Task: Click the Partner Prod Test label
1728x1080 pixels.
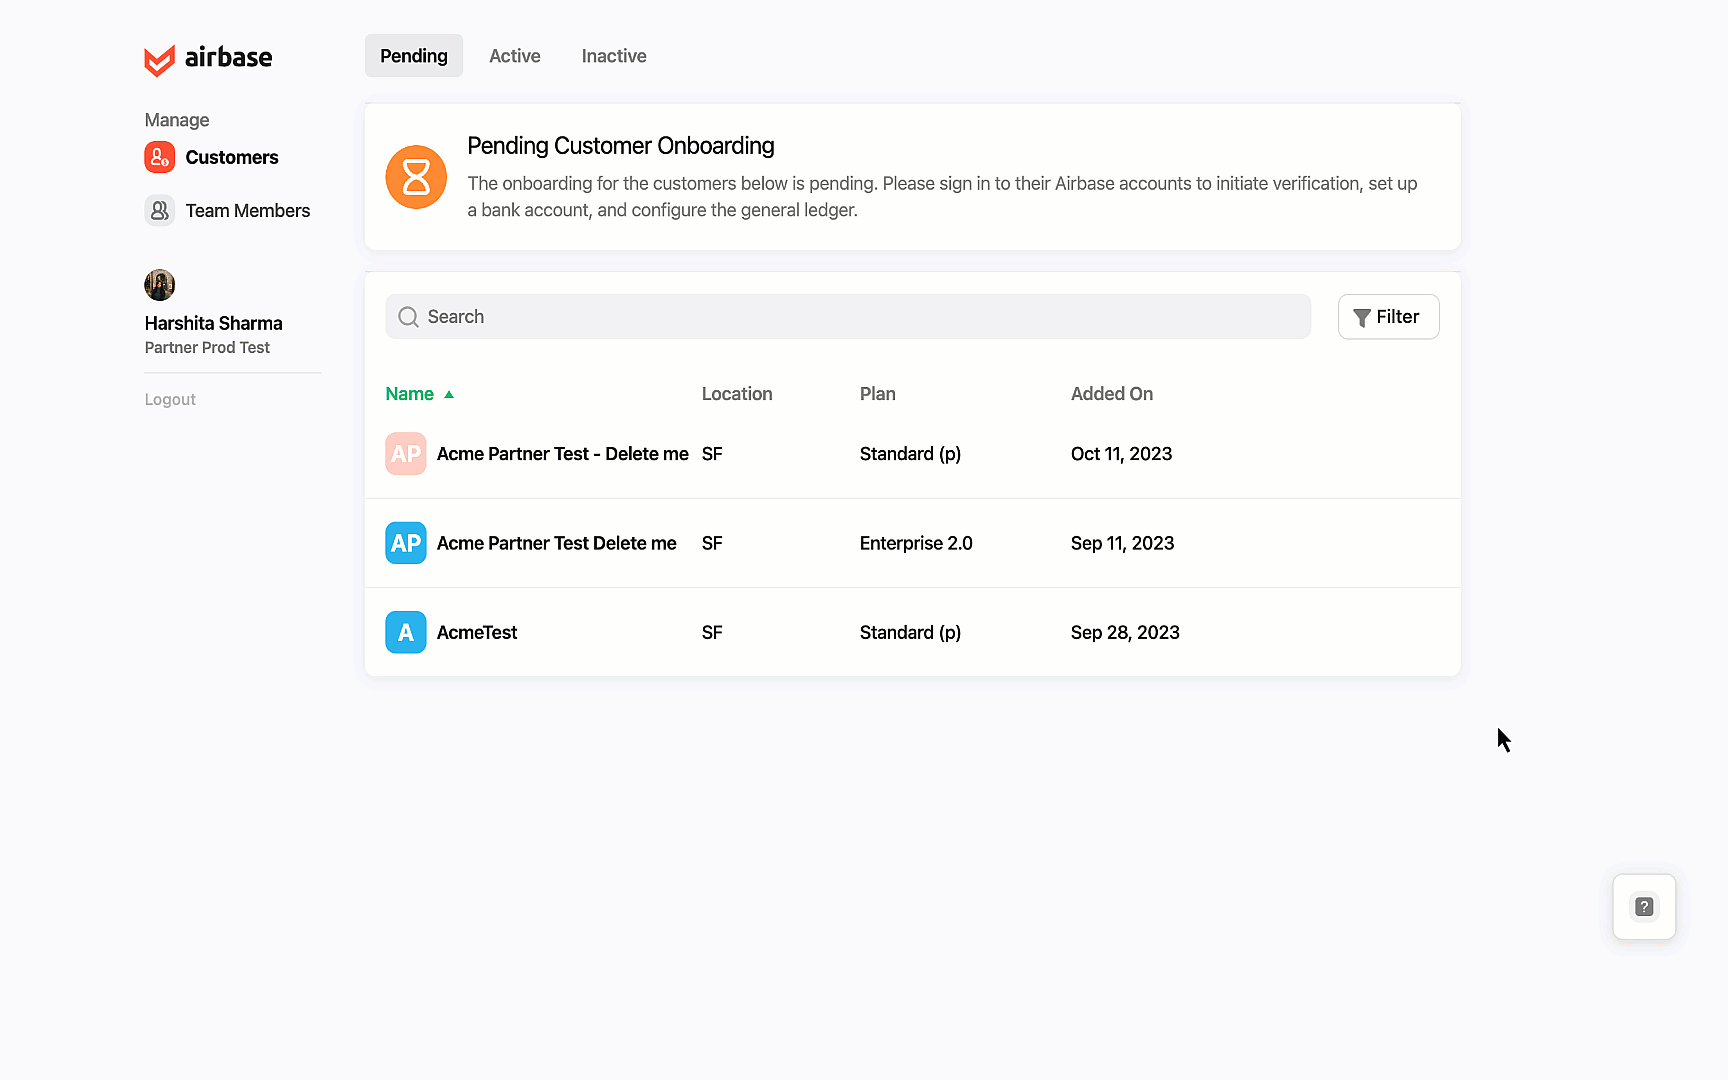Action: [x=207, y=348]
